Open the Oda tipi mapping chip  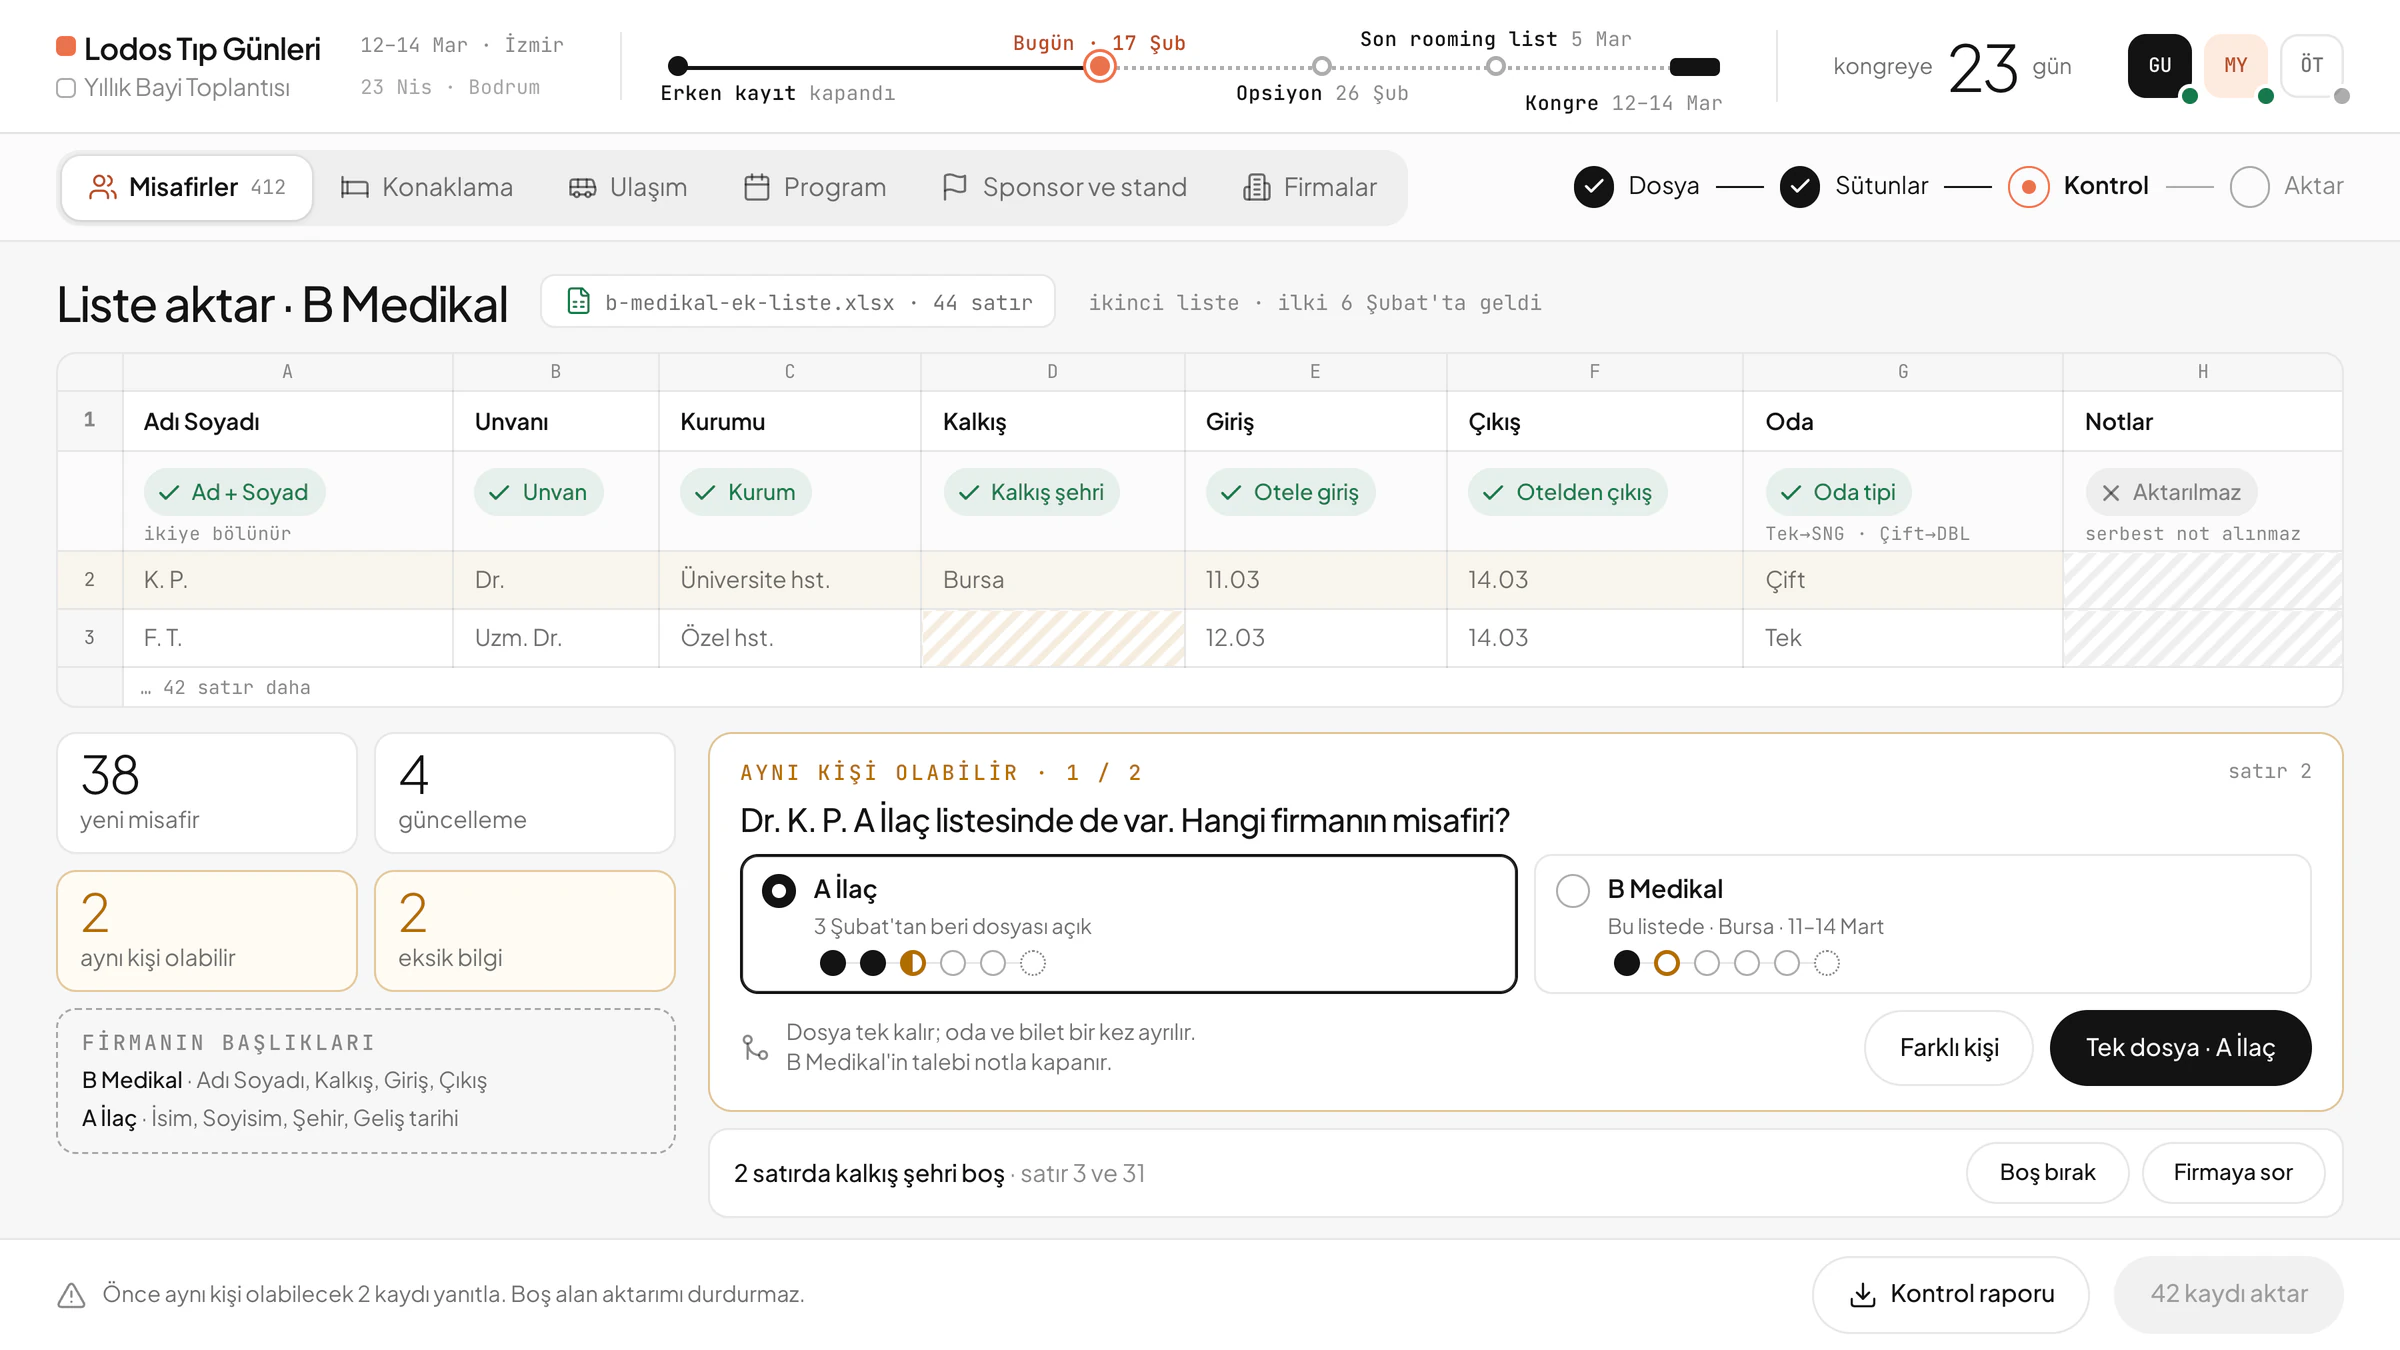(x=1838, y=492)
